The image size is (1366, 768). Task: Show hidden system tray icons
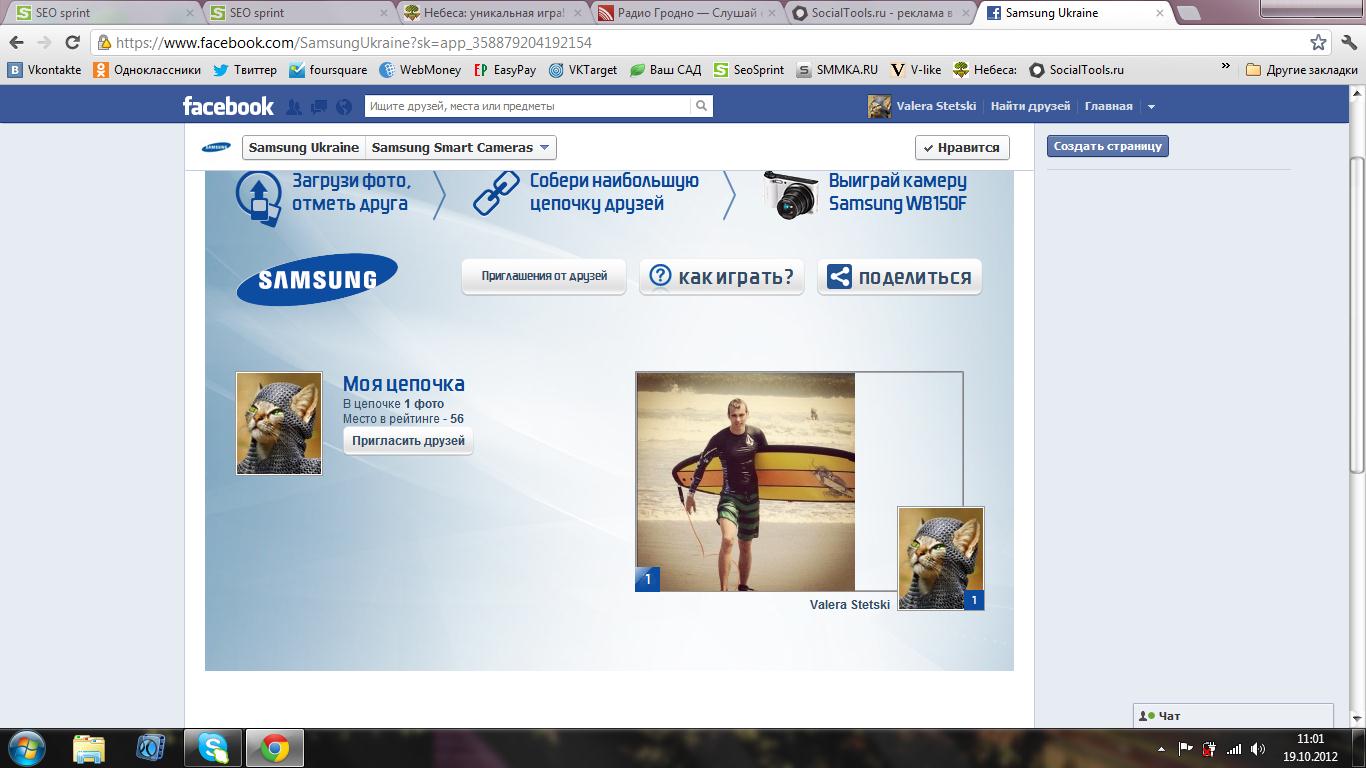click(x=1161, y=748)
